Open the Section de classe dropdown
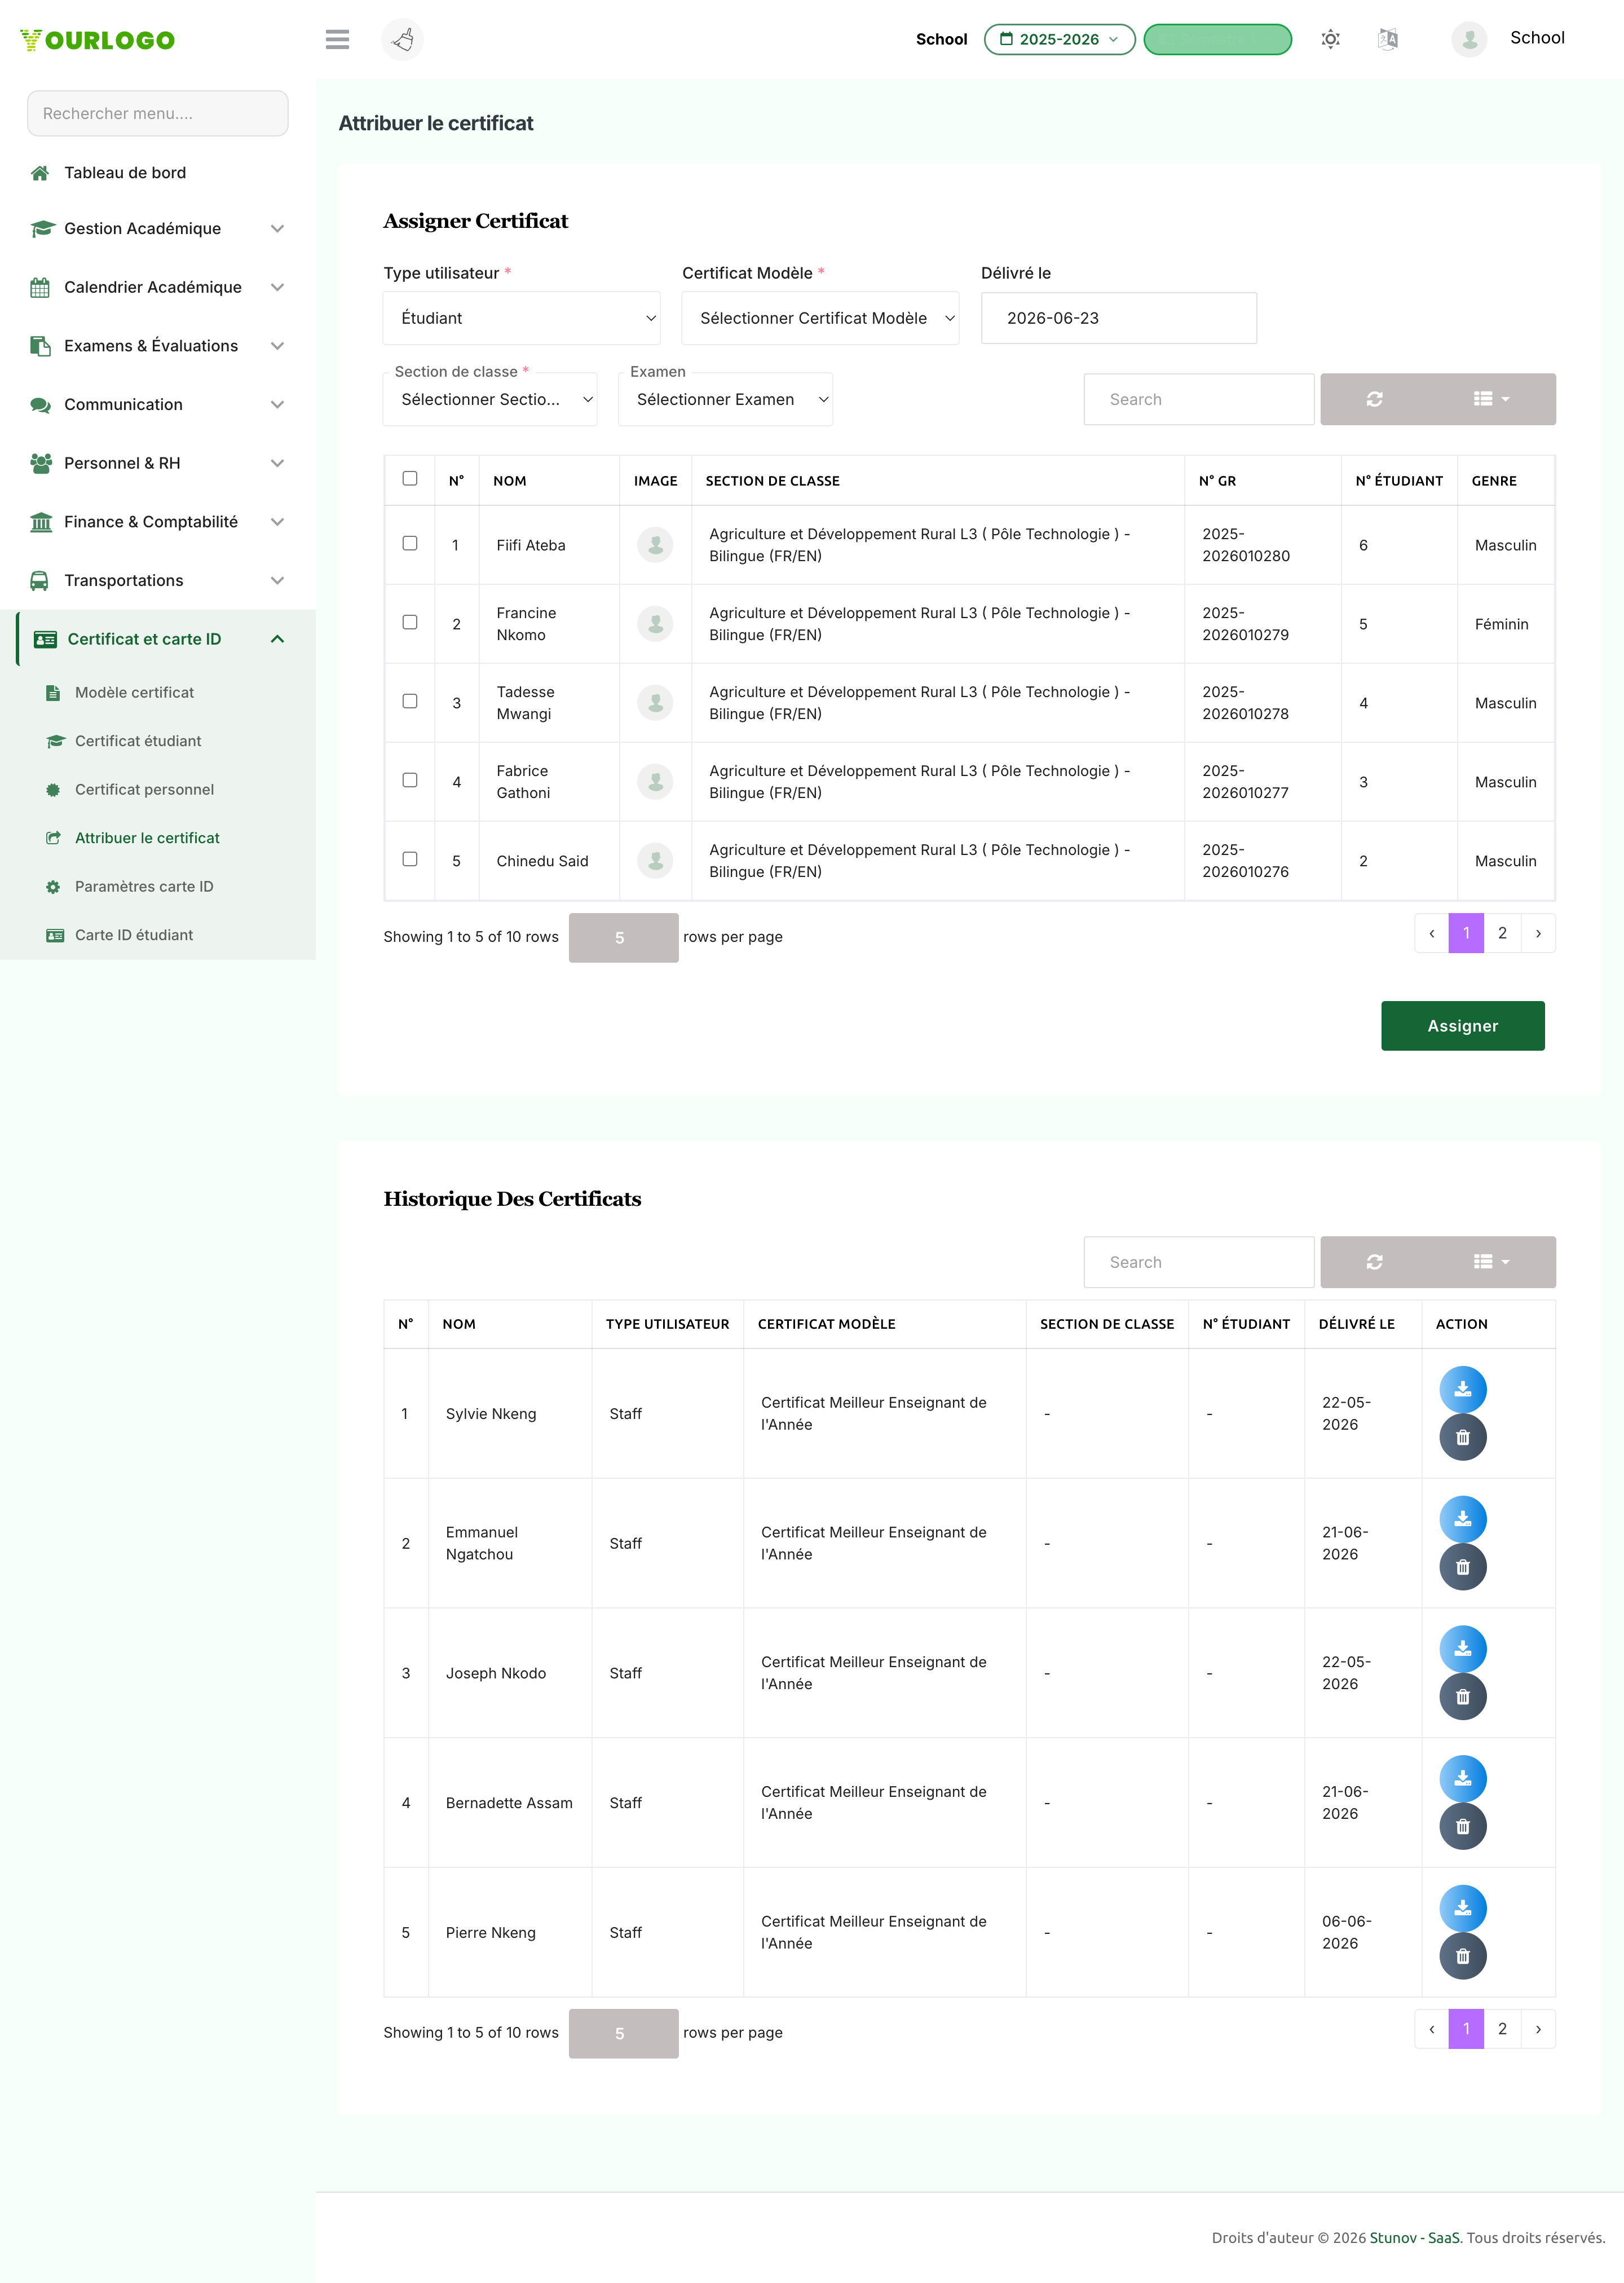This screenshot has height=2283, width=1624. pyautogui.click(x=490, y=399)
